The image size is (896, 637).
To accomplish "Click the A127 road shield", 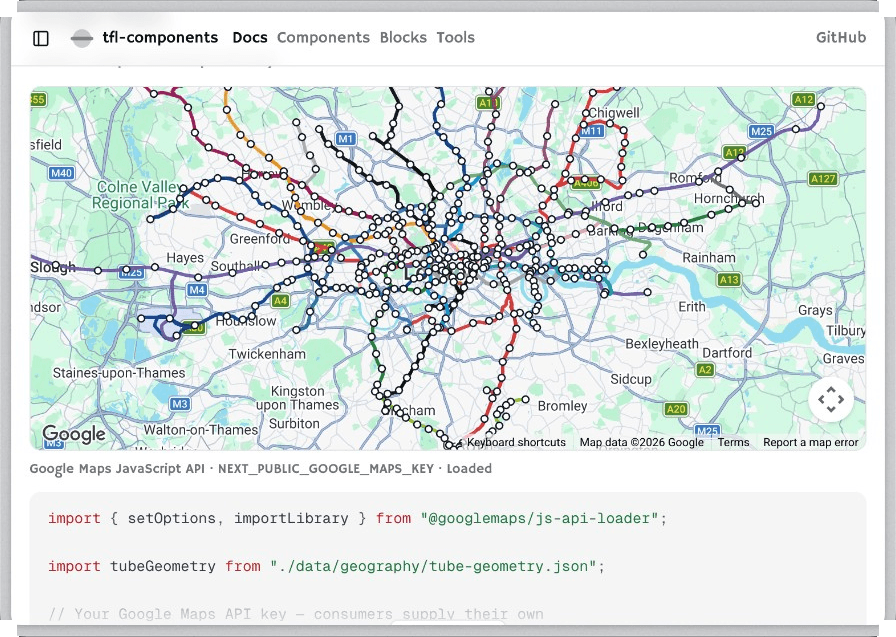I will click(823, 179).
